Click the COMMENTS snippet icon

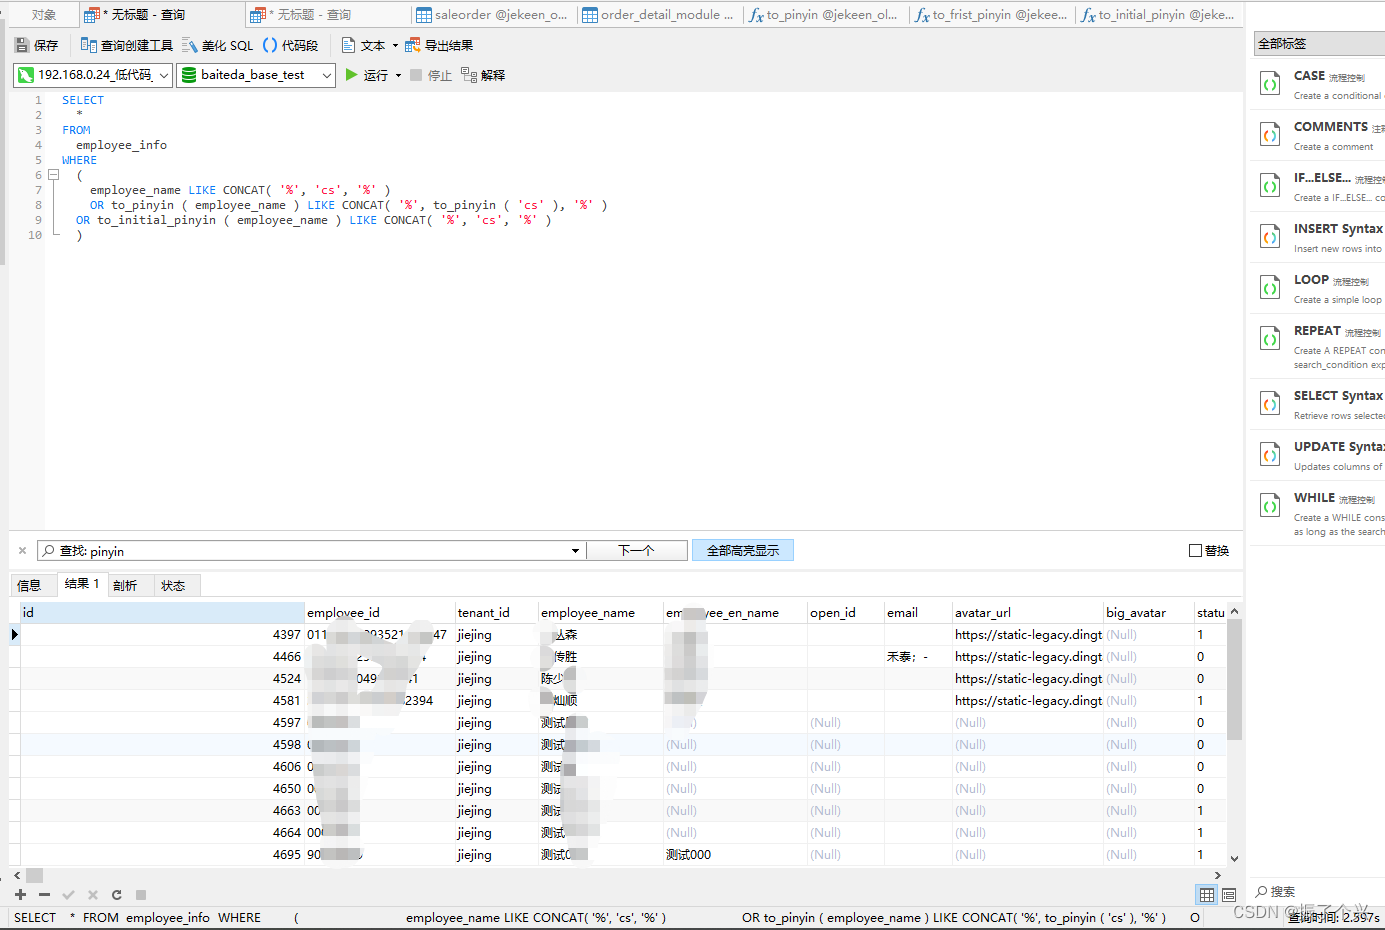(1270, 135)
